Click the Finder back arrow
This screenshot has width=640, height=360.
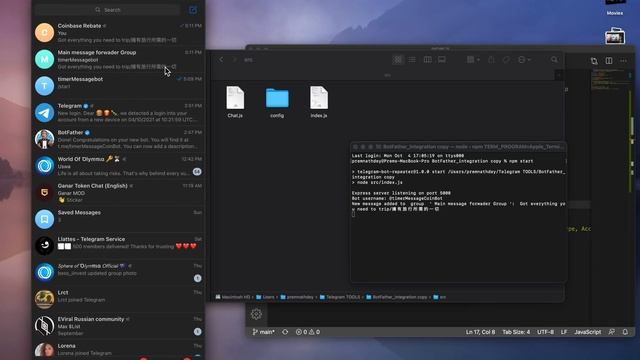221,60
